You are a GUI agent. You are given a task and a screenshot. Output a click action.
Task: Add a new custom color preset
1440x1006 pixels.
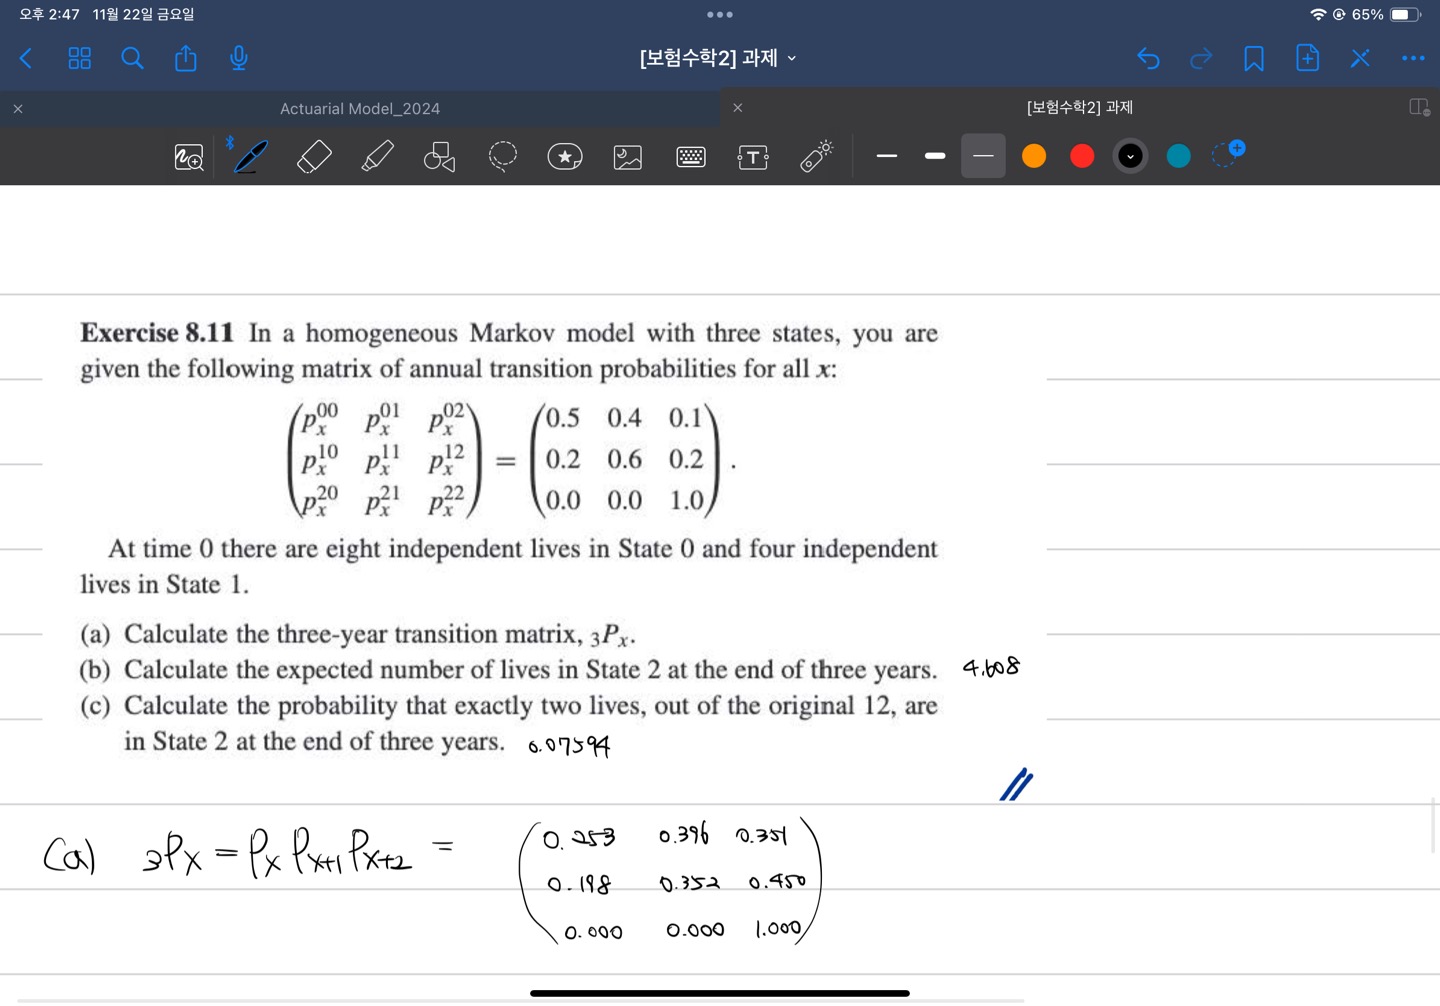click(x=1228, y=154)
